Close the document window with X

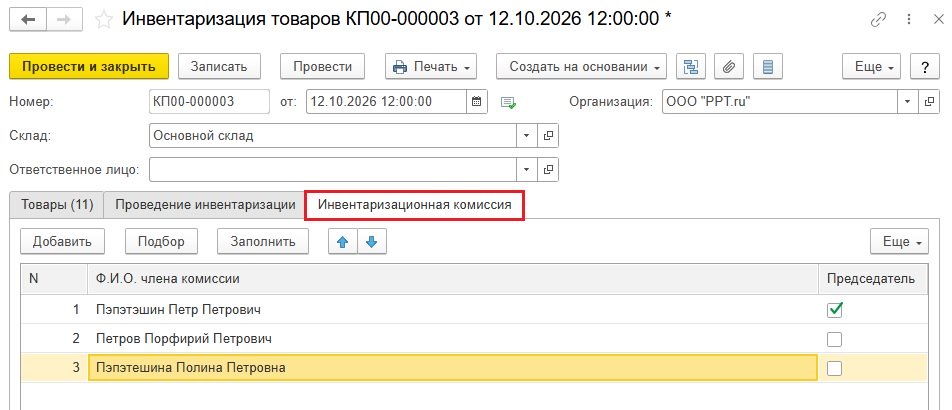tap(937, 19)
